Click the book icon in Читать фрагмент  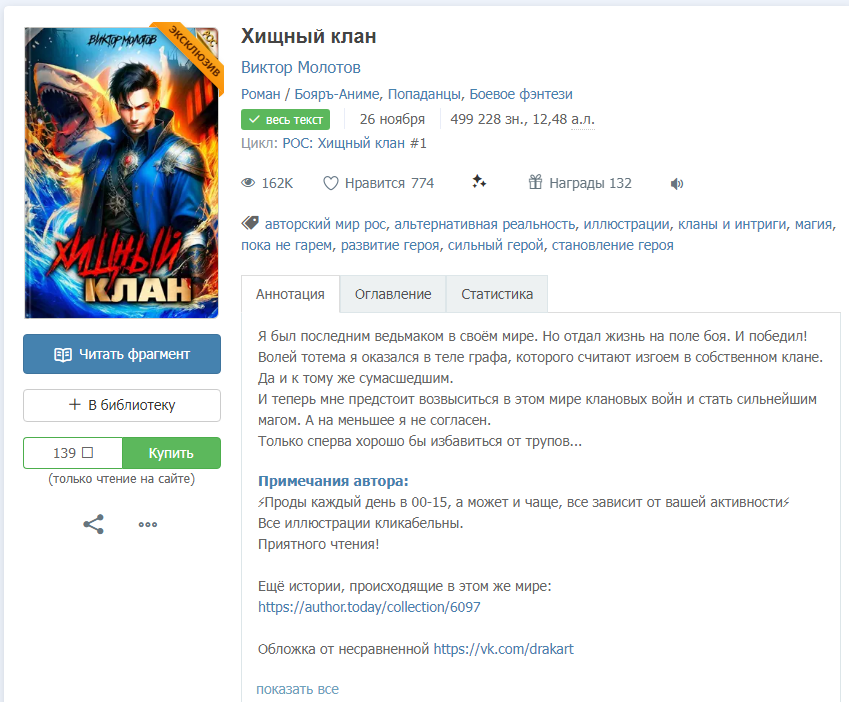[63, 355]
